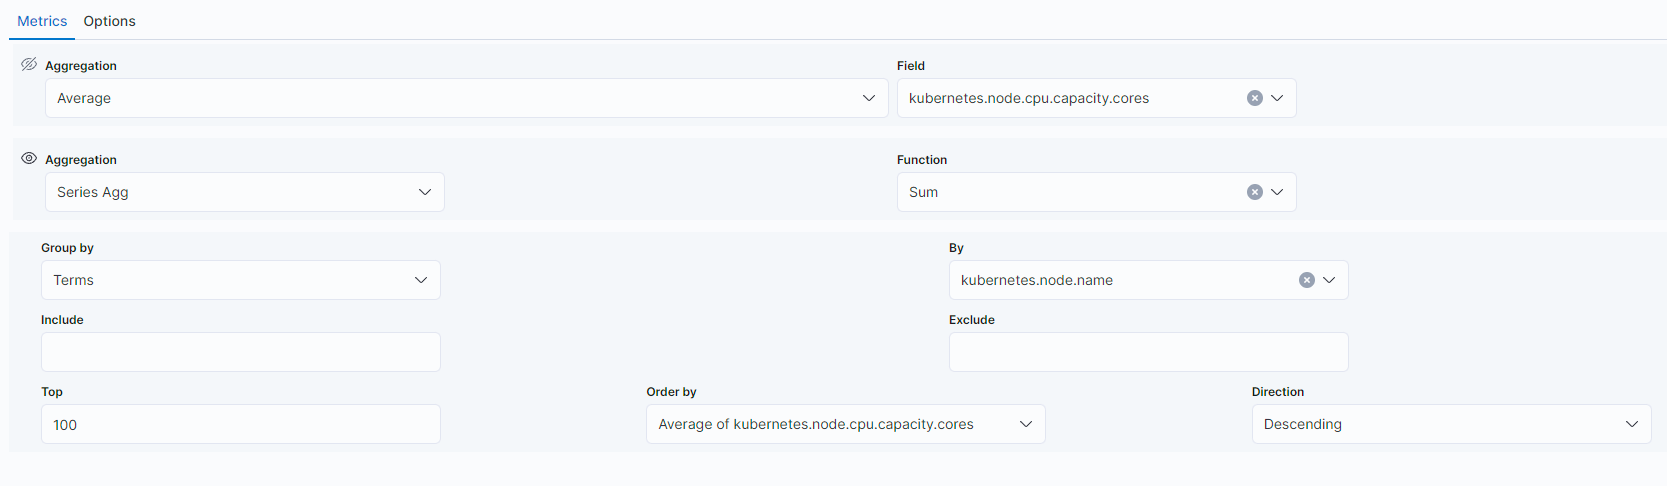Click into the Include input field

pos(240,352)
